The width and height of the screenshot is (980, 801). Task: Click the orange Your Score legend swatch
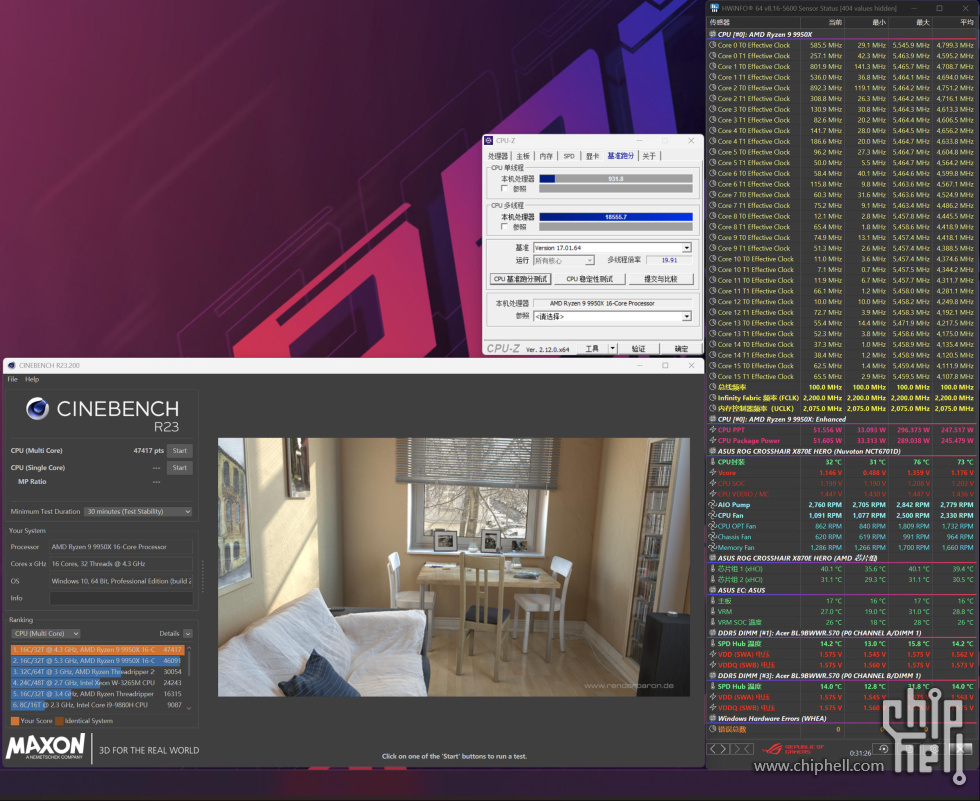click(x=15, y=721)
